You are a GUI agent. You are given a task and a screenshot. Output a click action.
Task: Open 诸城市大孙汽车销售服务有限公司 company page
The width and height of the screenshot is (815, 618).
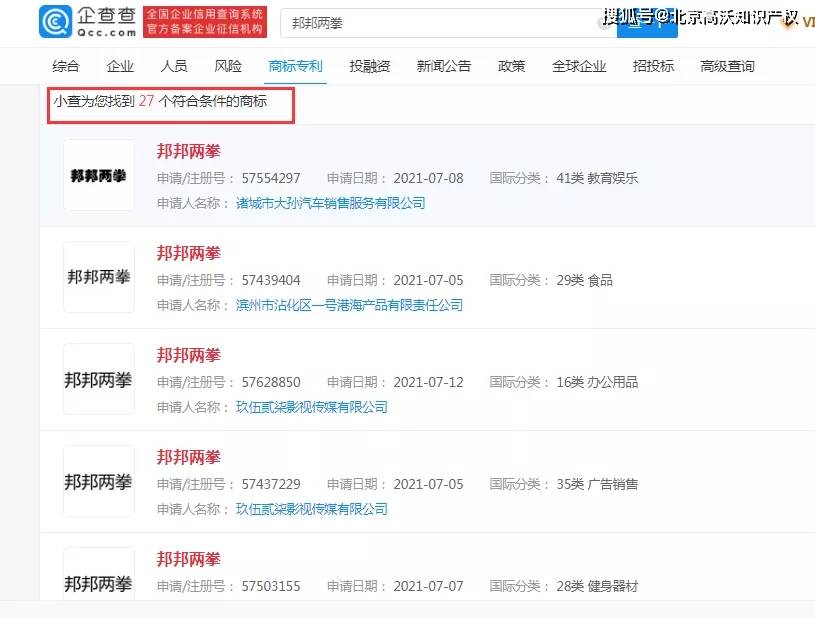[330, 202]
